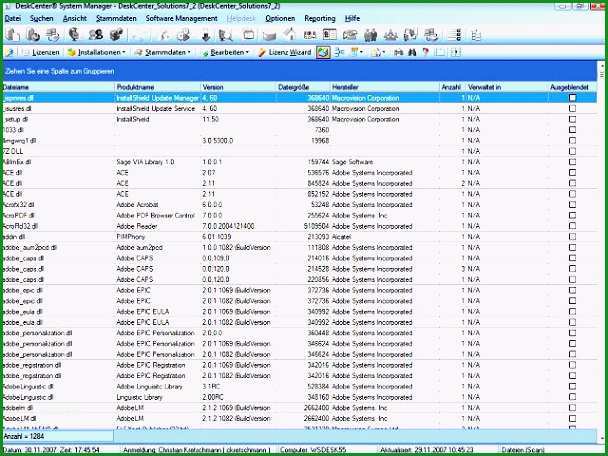The width and height of the screenshot is (608, 456).
Task: Open the Datei menu
Action: coord(13,18)
